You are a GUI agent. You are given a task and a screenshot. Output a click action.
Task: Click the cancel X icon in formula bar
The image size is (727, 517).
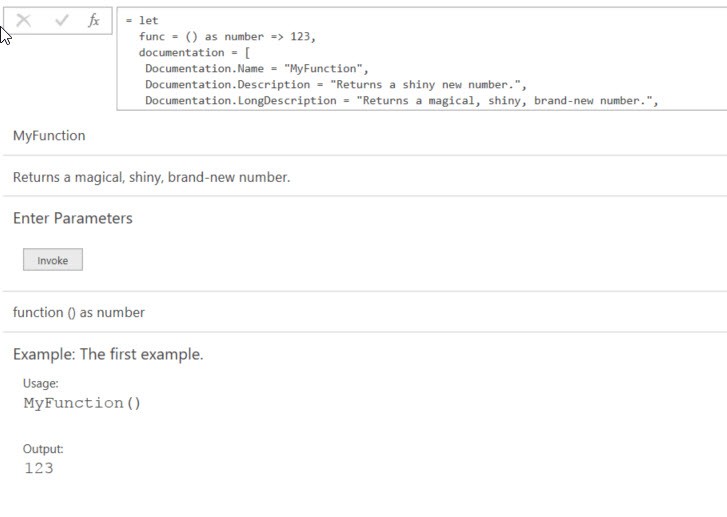[x=23, y=20]
